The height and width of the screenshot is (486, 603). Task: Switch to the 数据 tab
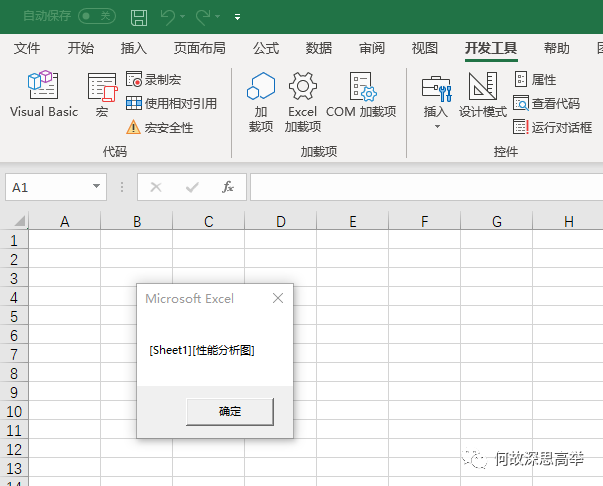[319, 48]
